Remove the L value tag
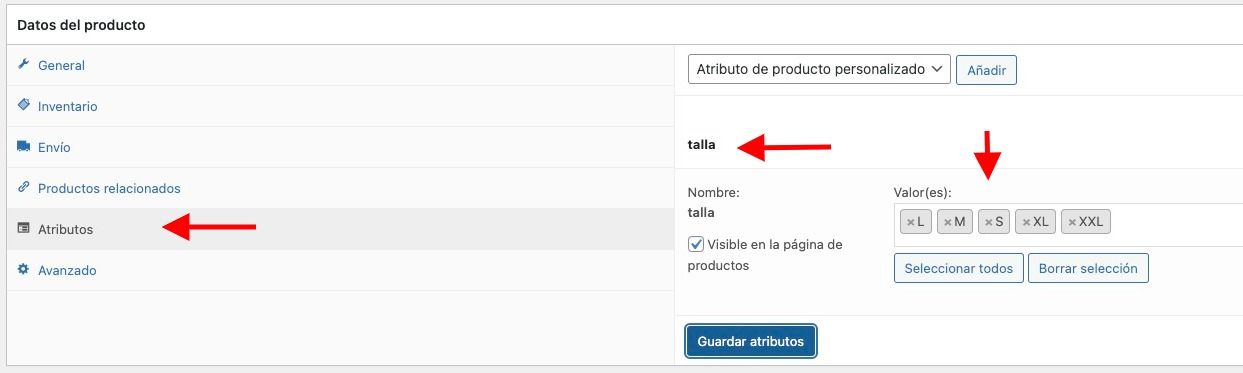This screenshot has height=373, width=1243. click(x=910, y=222)
